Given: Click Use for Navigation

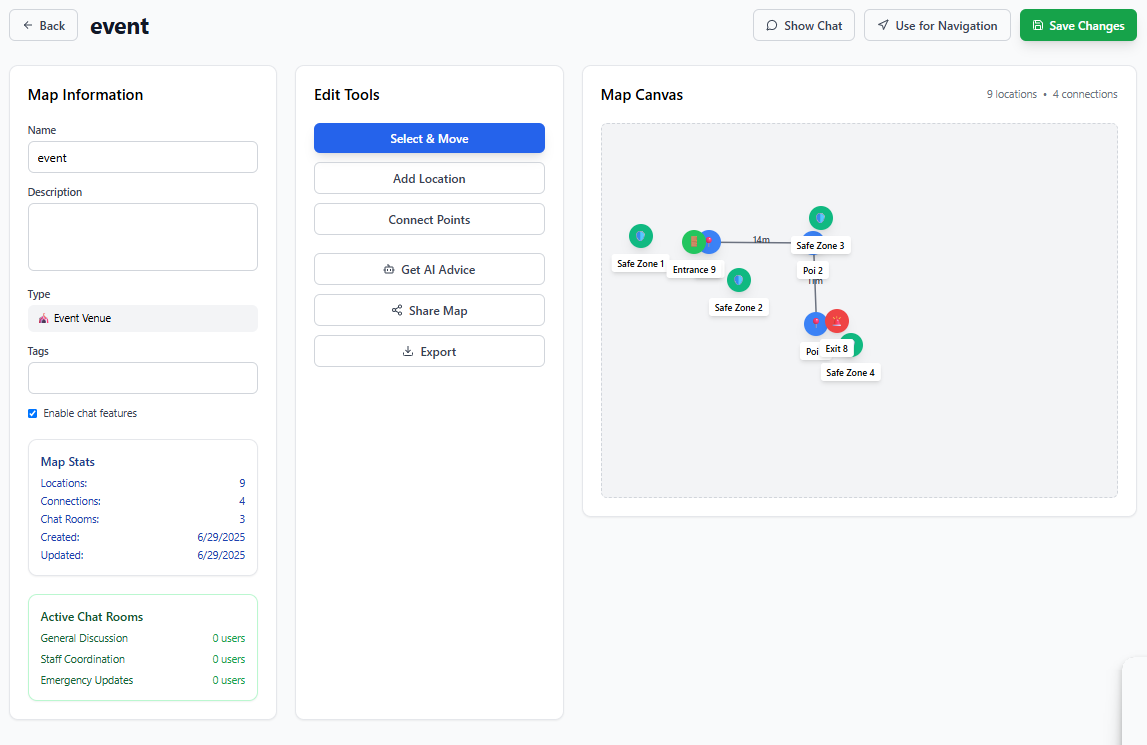Looking at the screenshot, I should (x=936, y=25).
